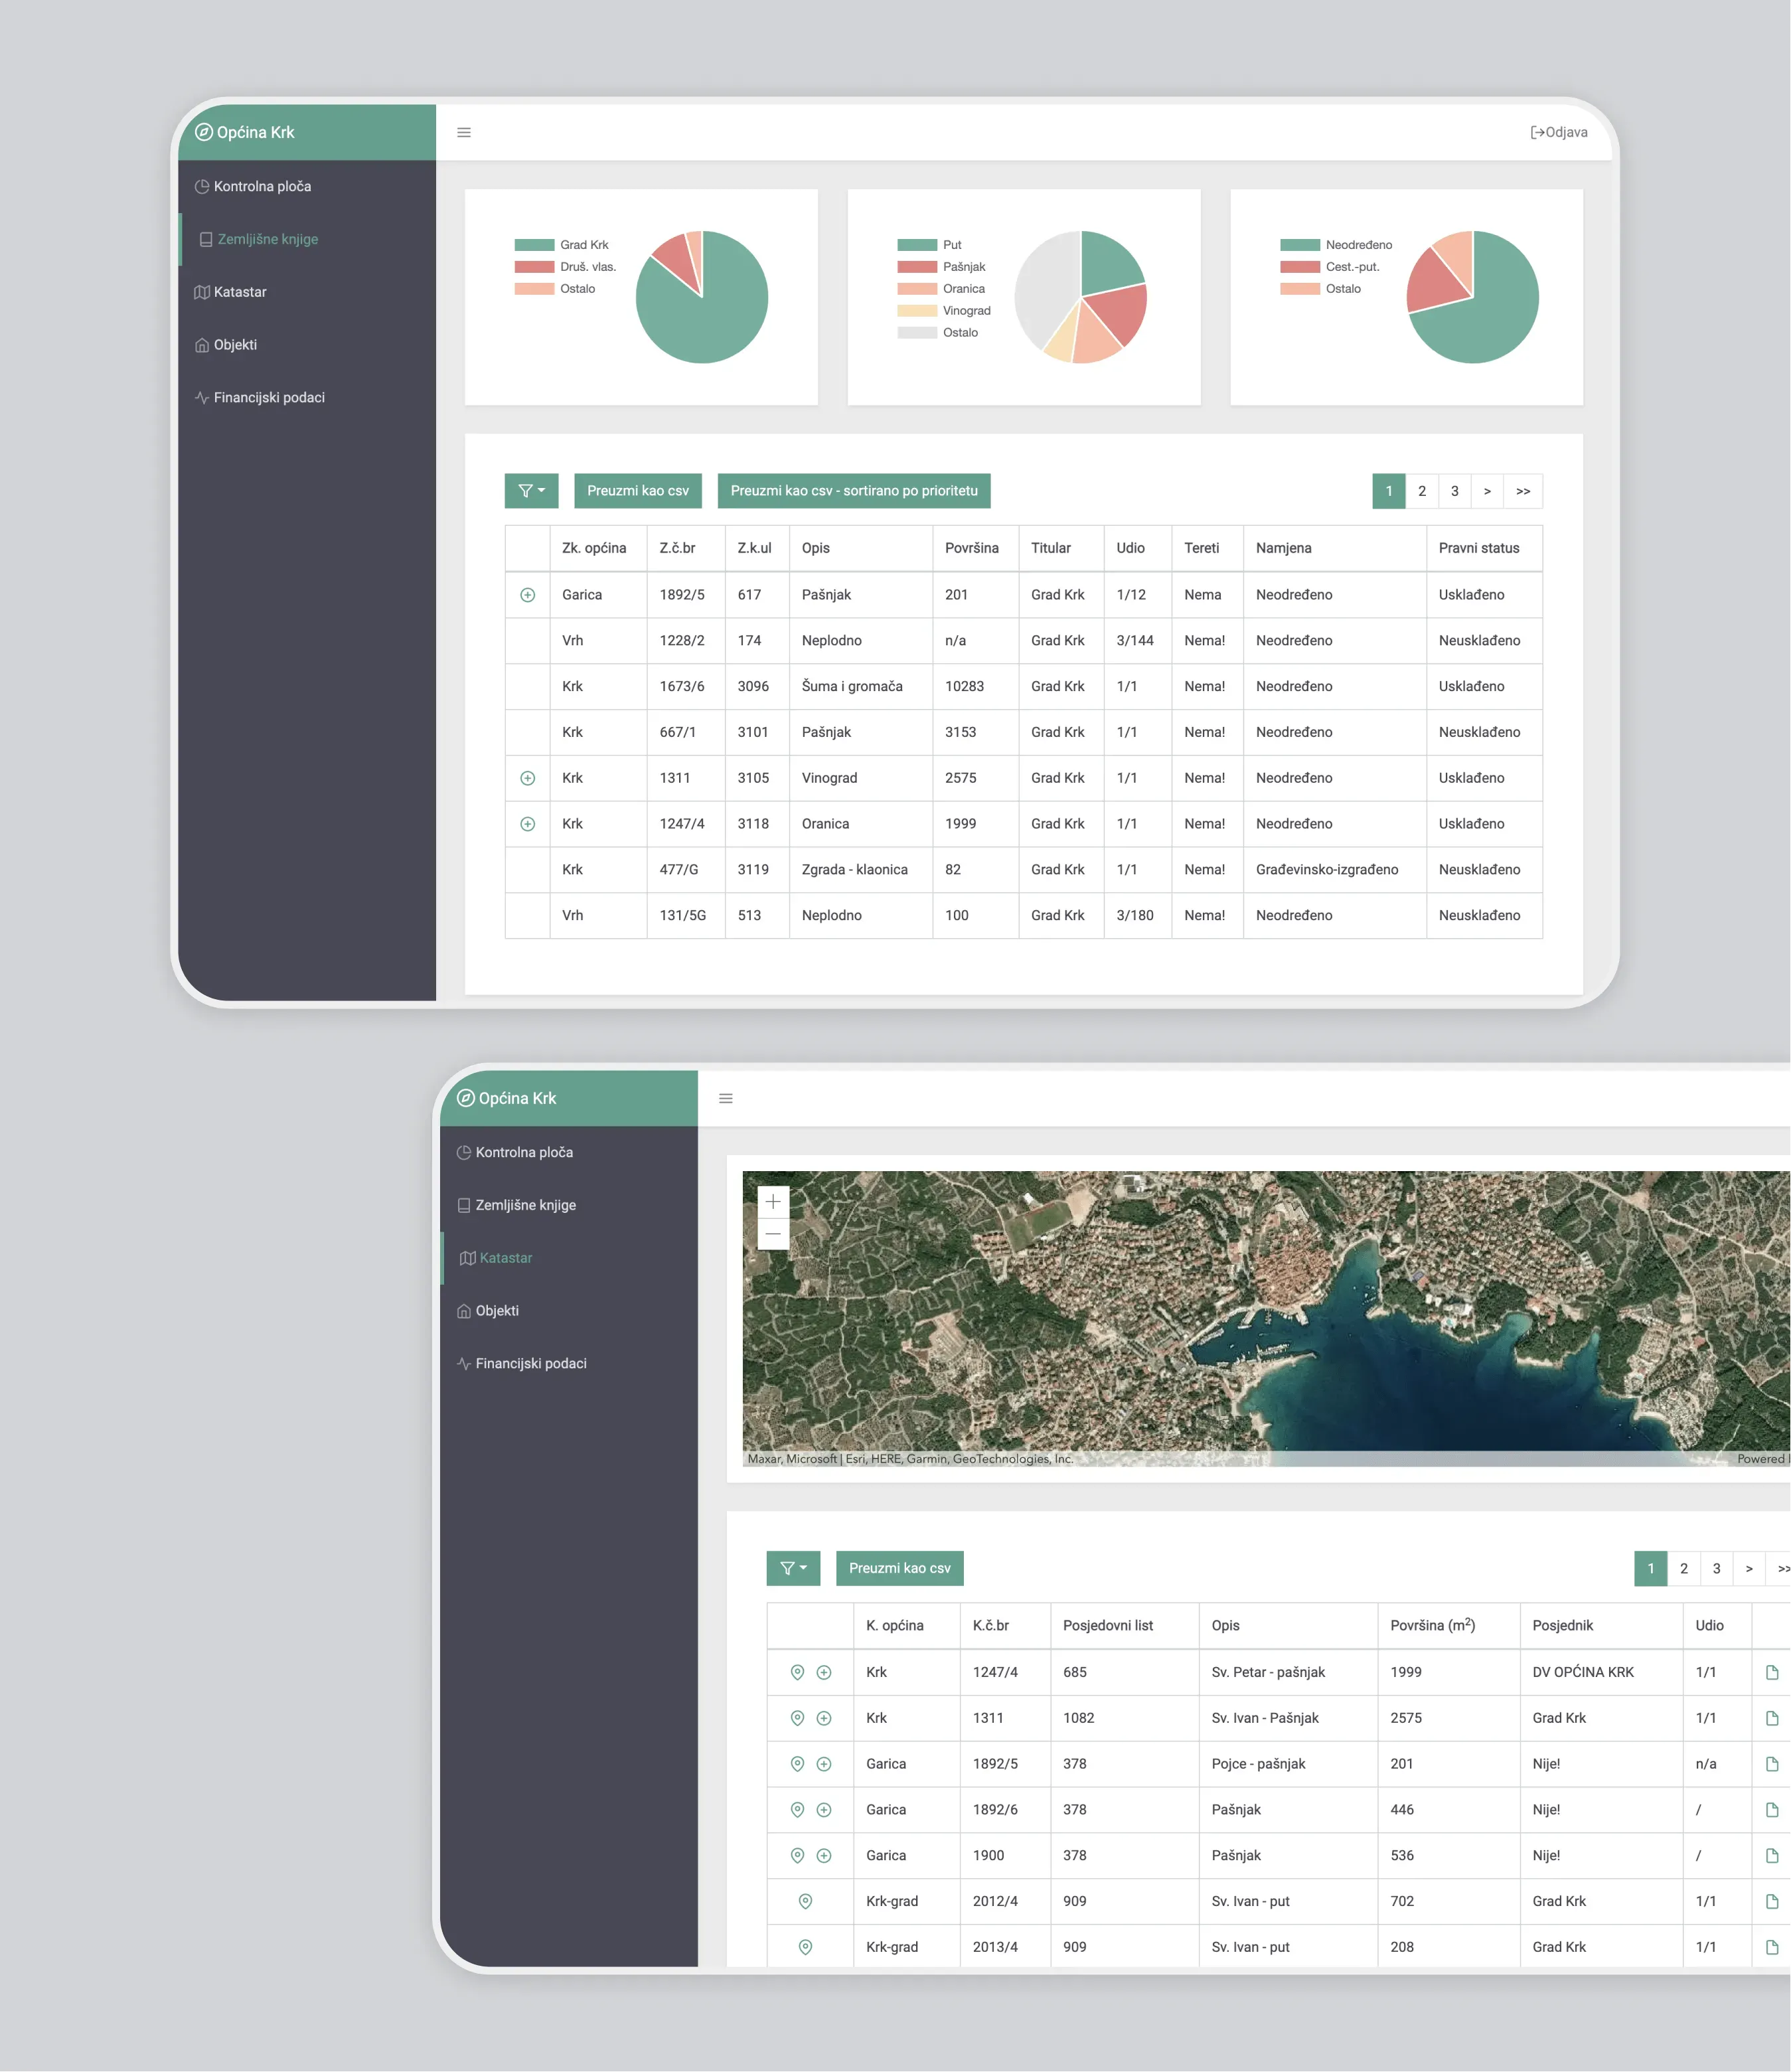This screenshot has height=2072, width=1791.
Task: Click Preuzmi kao csv in top panel
Action: pos(637,491)
